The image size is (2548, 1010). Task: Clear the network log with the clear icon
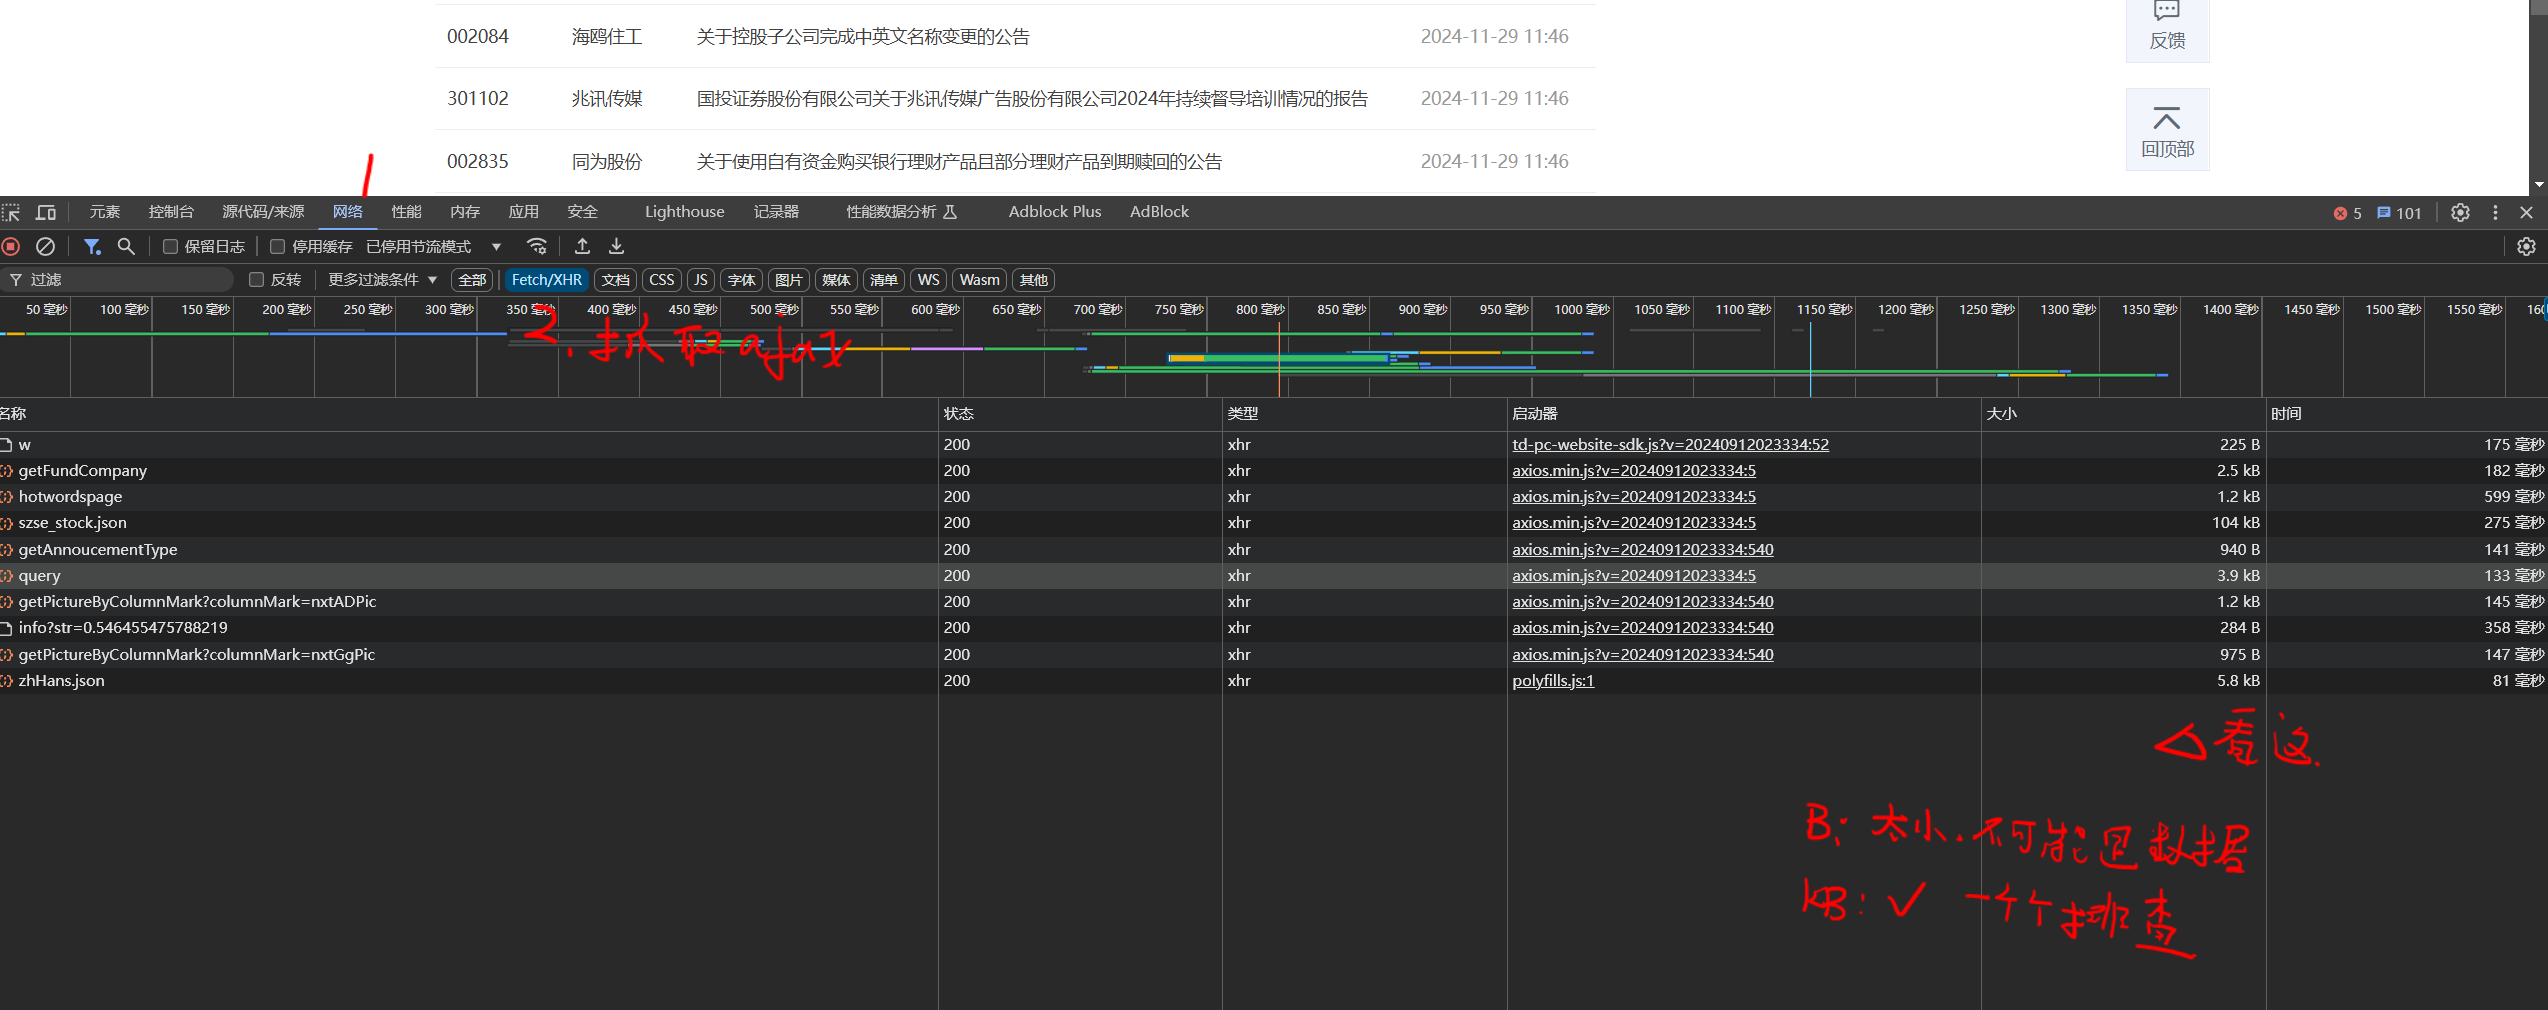click(45, 246)
